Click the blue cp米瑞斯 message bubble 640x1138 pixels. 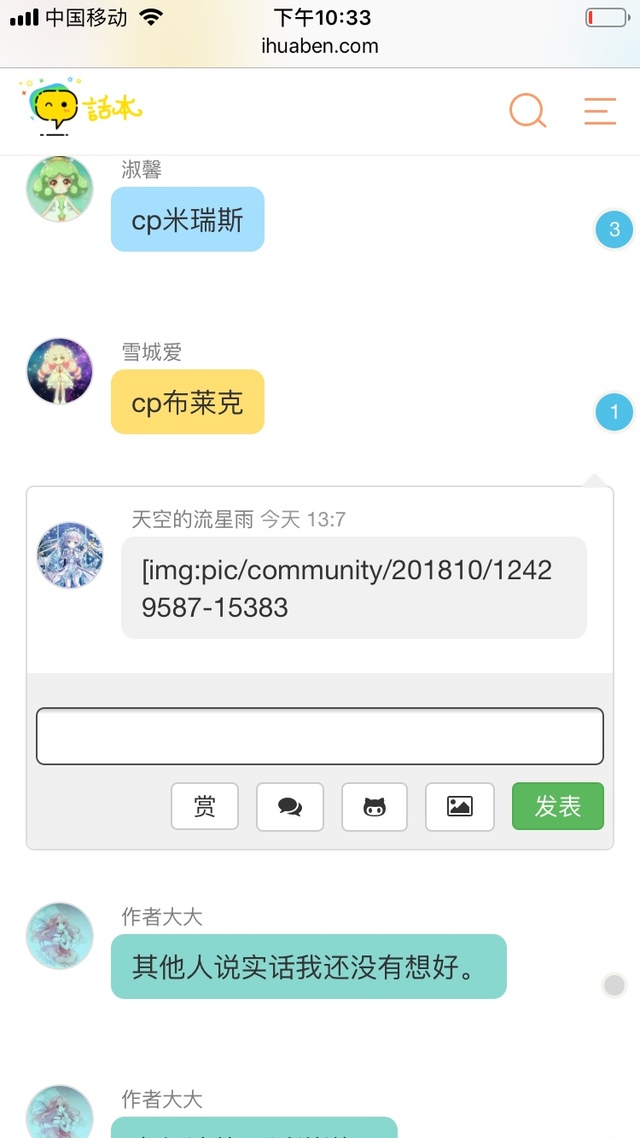187,219
